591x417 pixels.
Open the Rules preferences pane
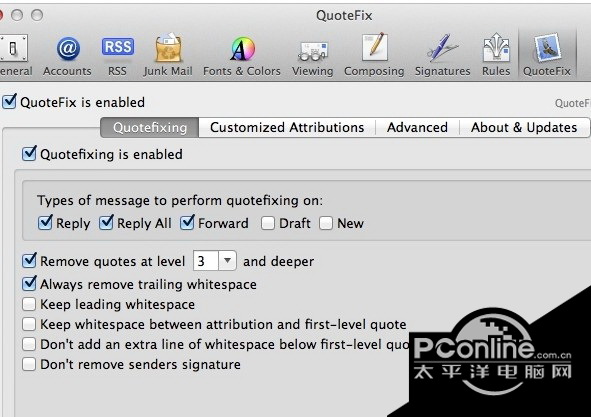click(x=496, y=55)
